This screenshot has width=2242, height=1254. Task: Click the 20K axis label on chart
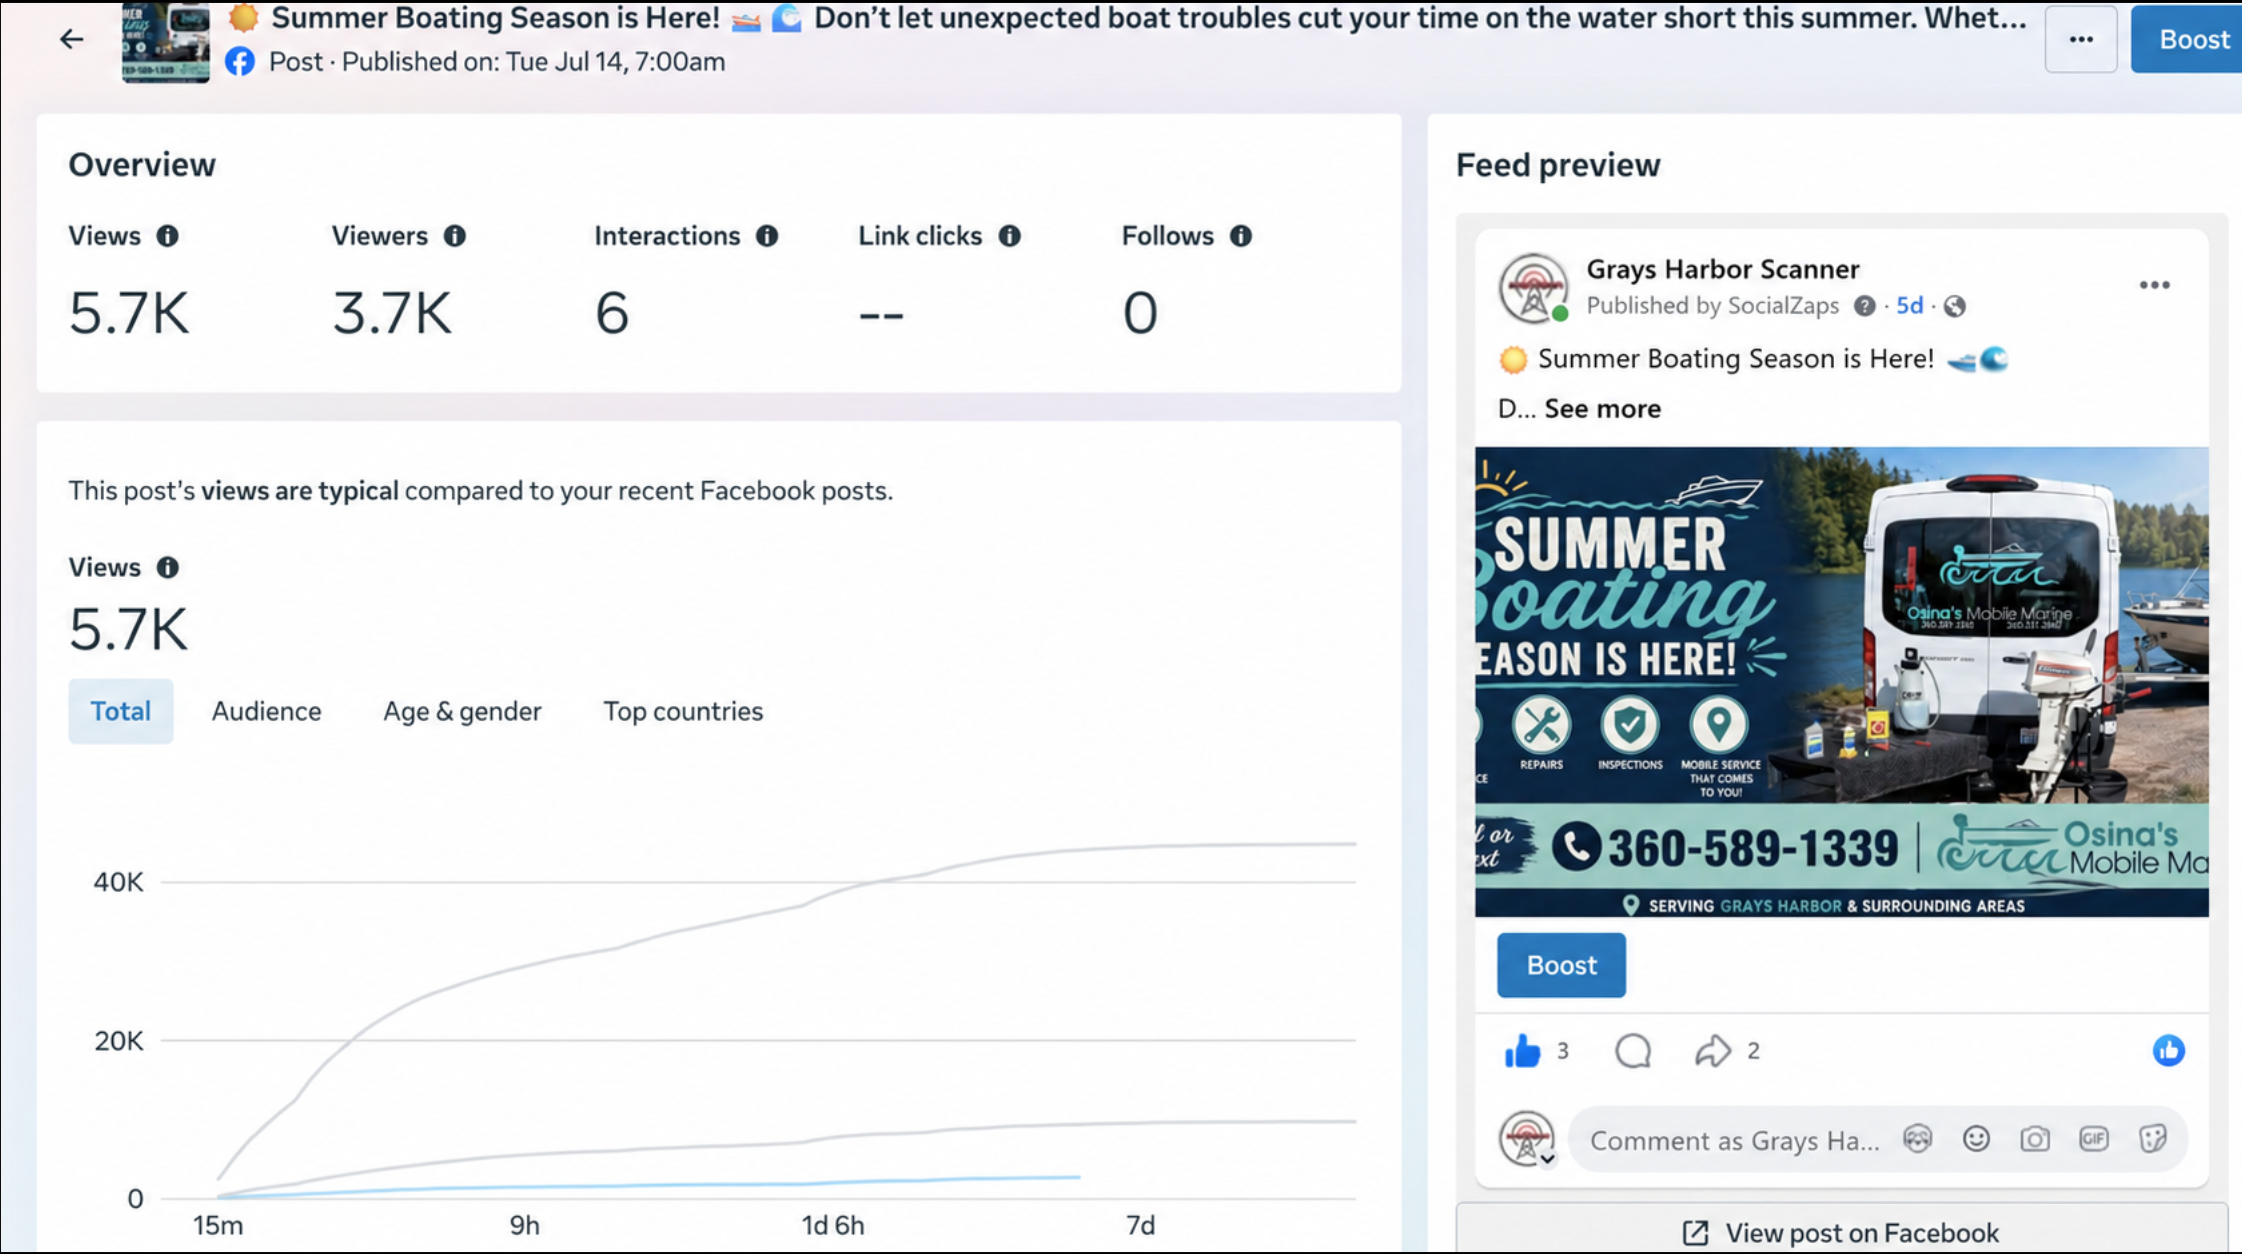118,1041
